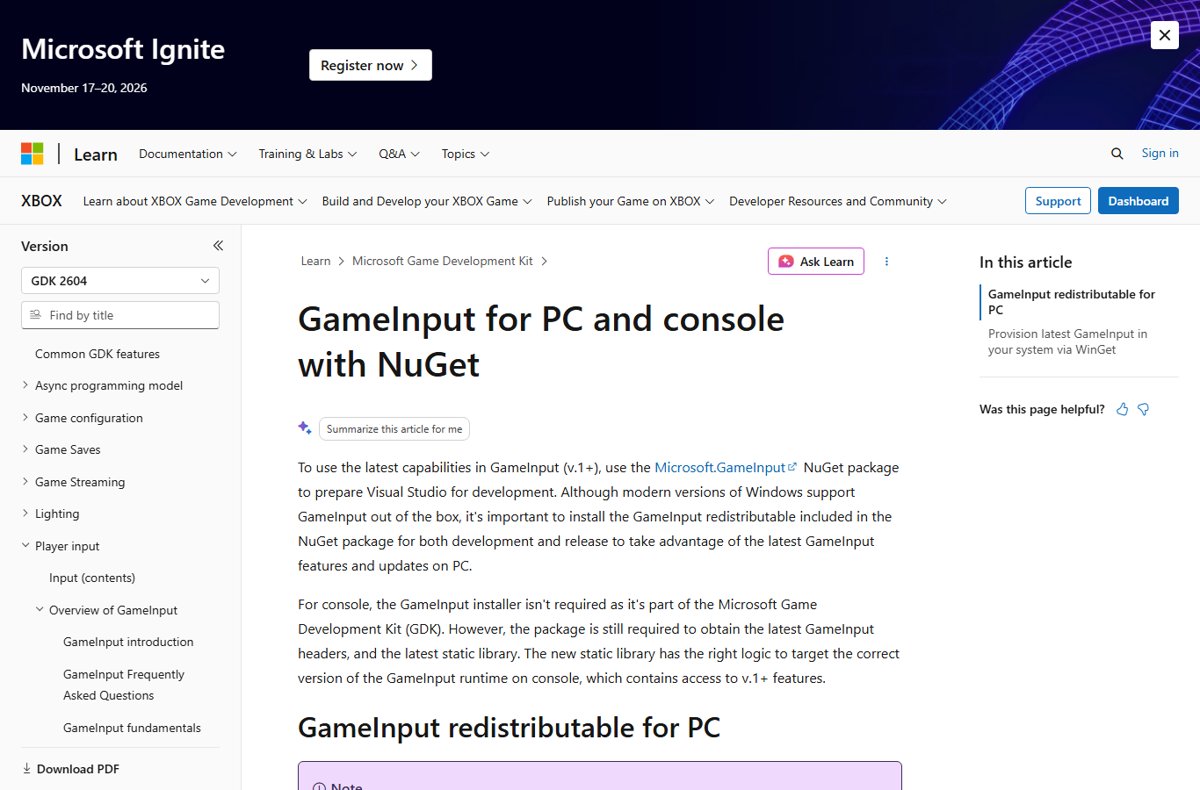This screenshot has height=790, width=1200.
Task: Open Microsoft Game Development Kit breadcrumb
Action: pyautogui.click(x=443, y=261)
